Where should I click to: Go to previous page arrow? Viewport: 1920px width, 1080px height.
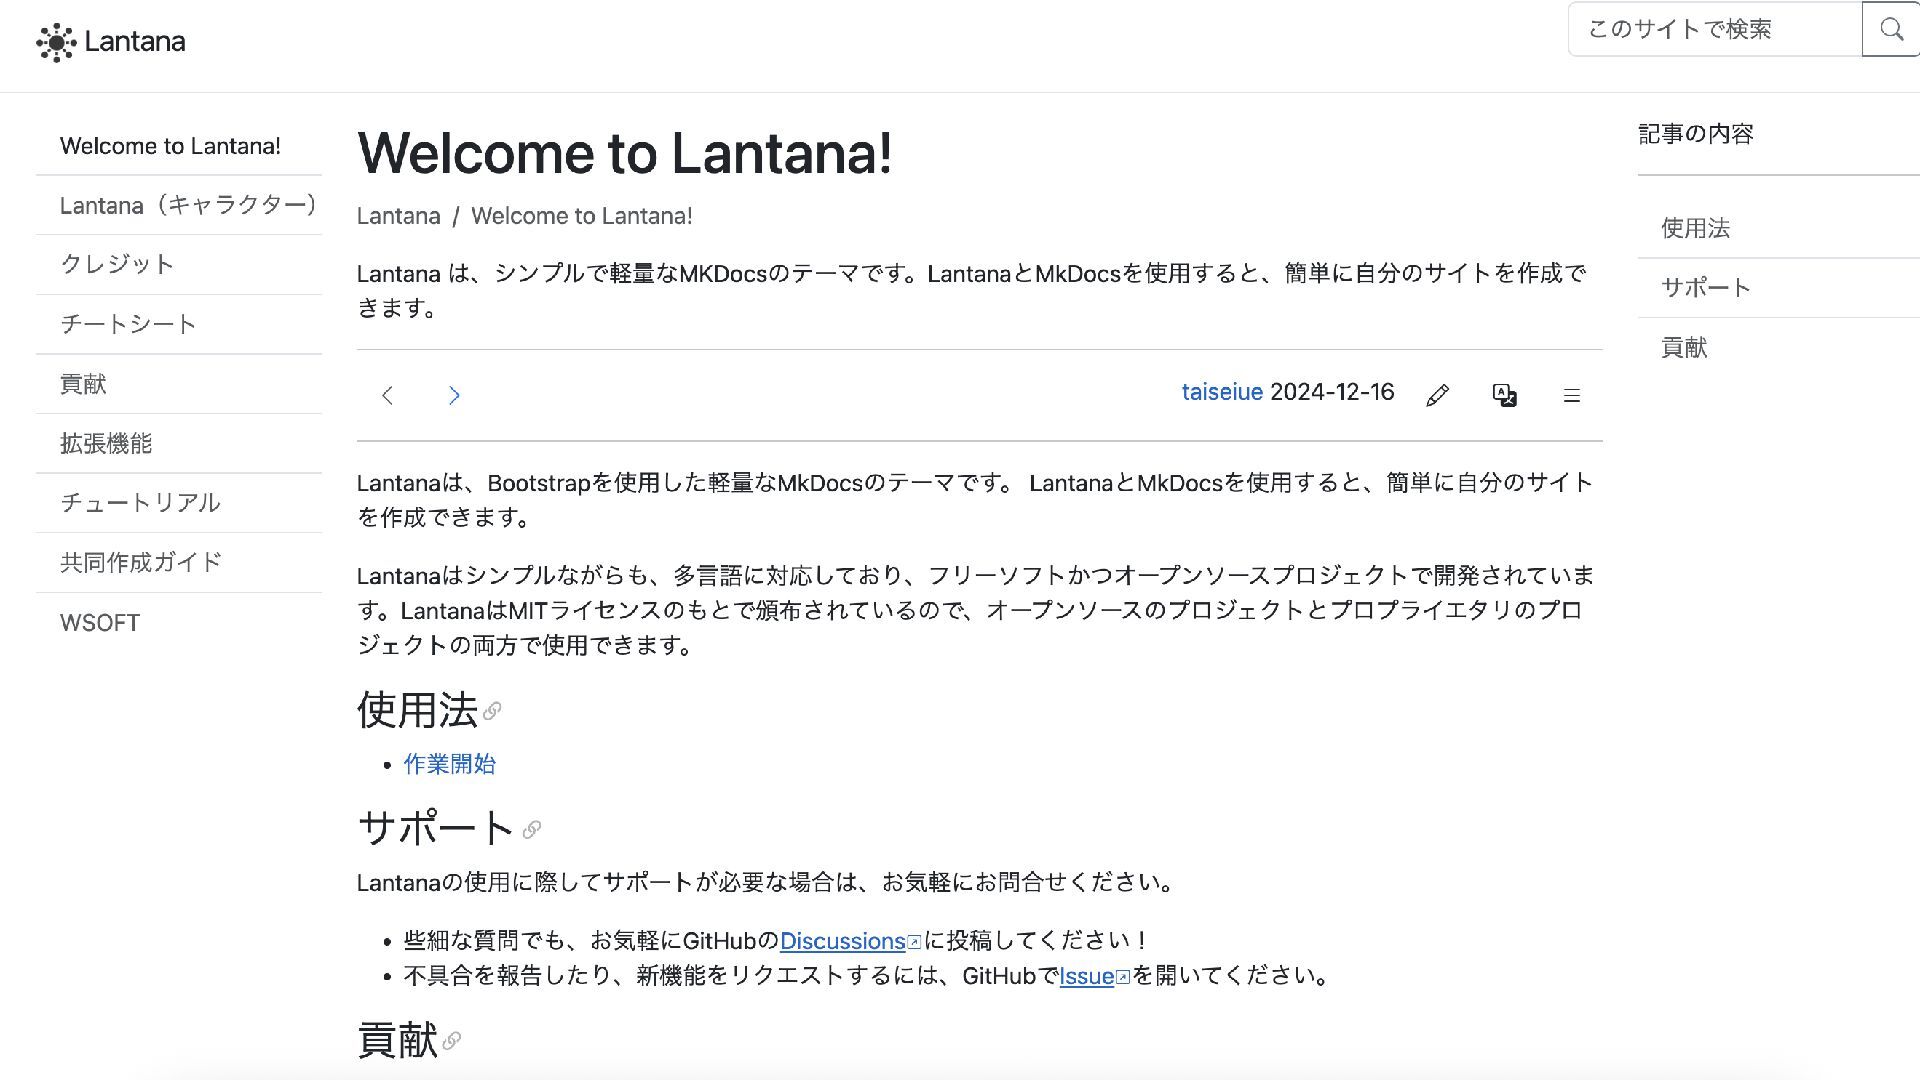tap(388, 396)
